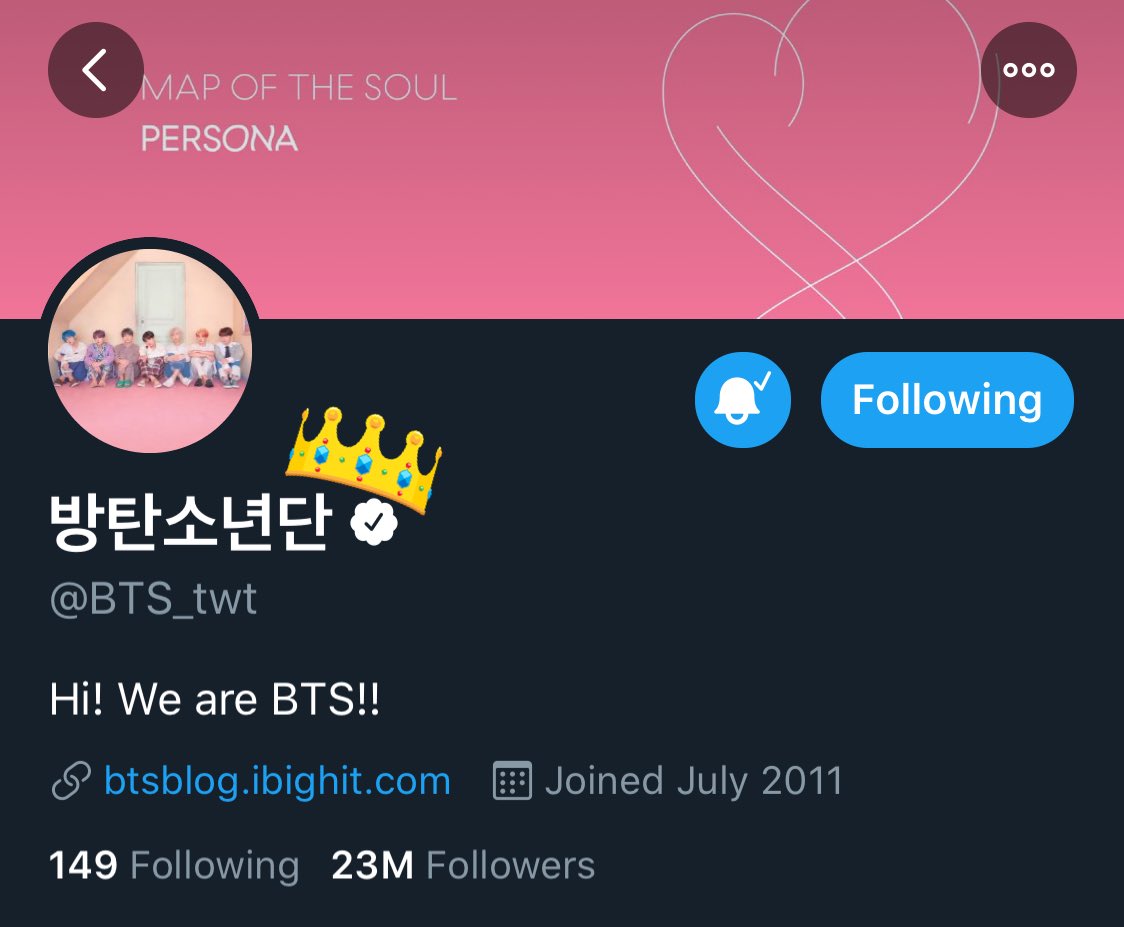View the 149 Following list
Viewport: 1124px width, 927px height.
coord(174,865)
